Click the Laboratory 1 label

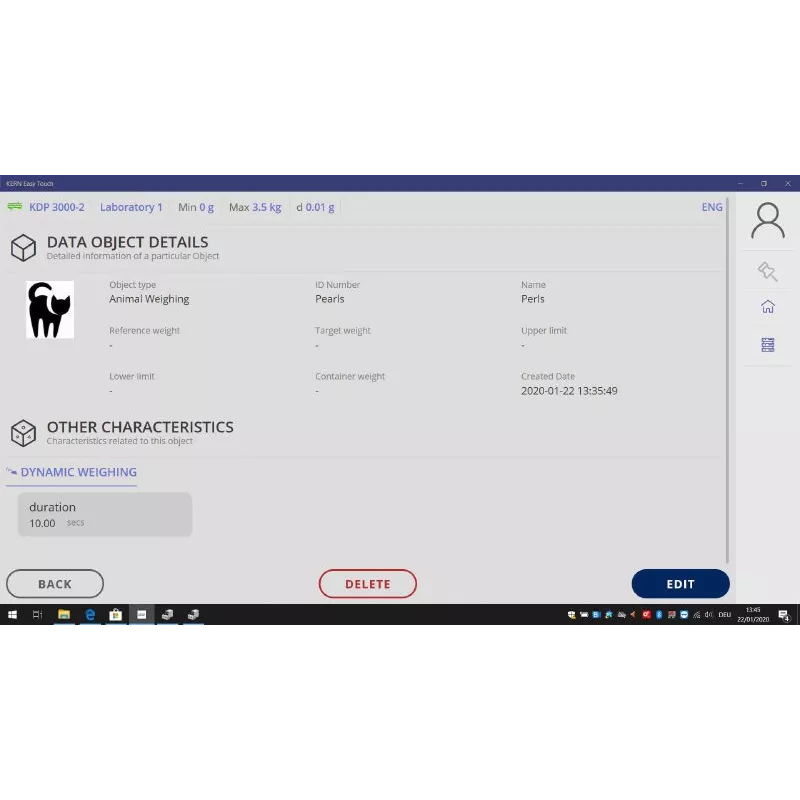click(131, 207)
